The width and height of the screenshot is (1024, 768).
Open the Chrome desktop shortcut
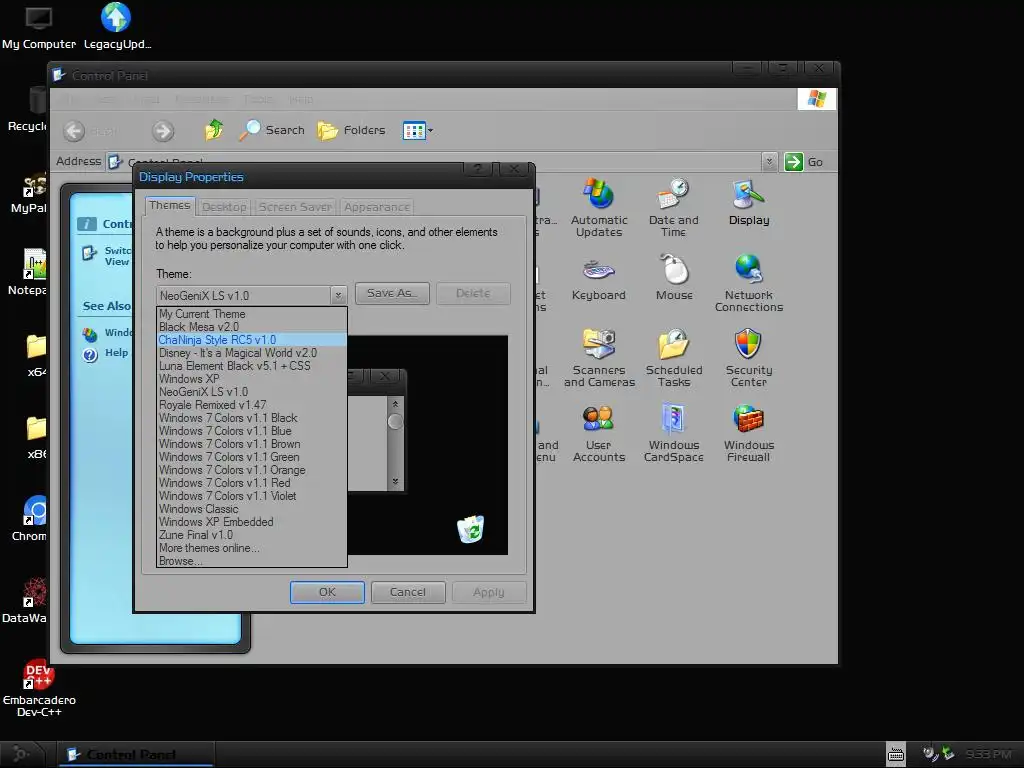(x=31, y=519)
